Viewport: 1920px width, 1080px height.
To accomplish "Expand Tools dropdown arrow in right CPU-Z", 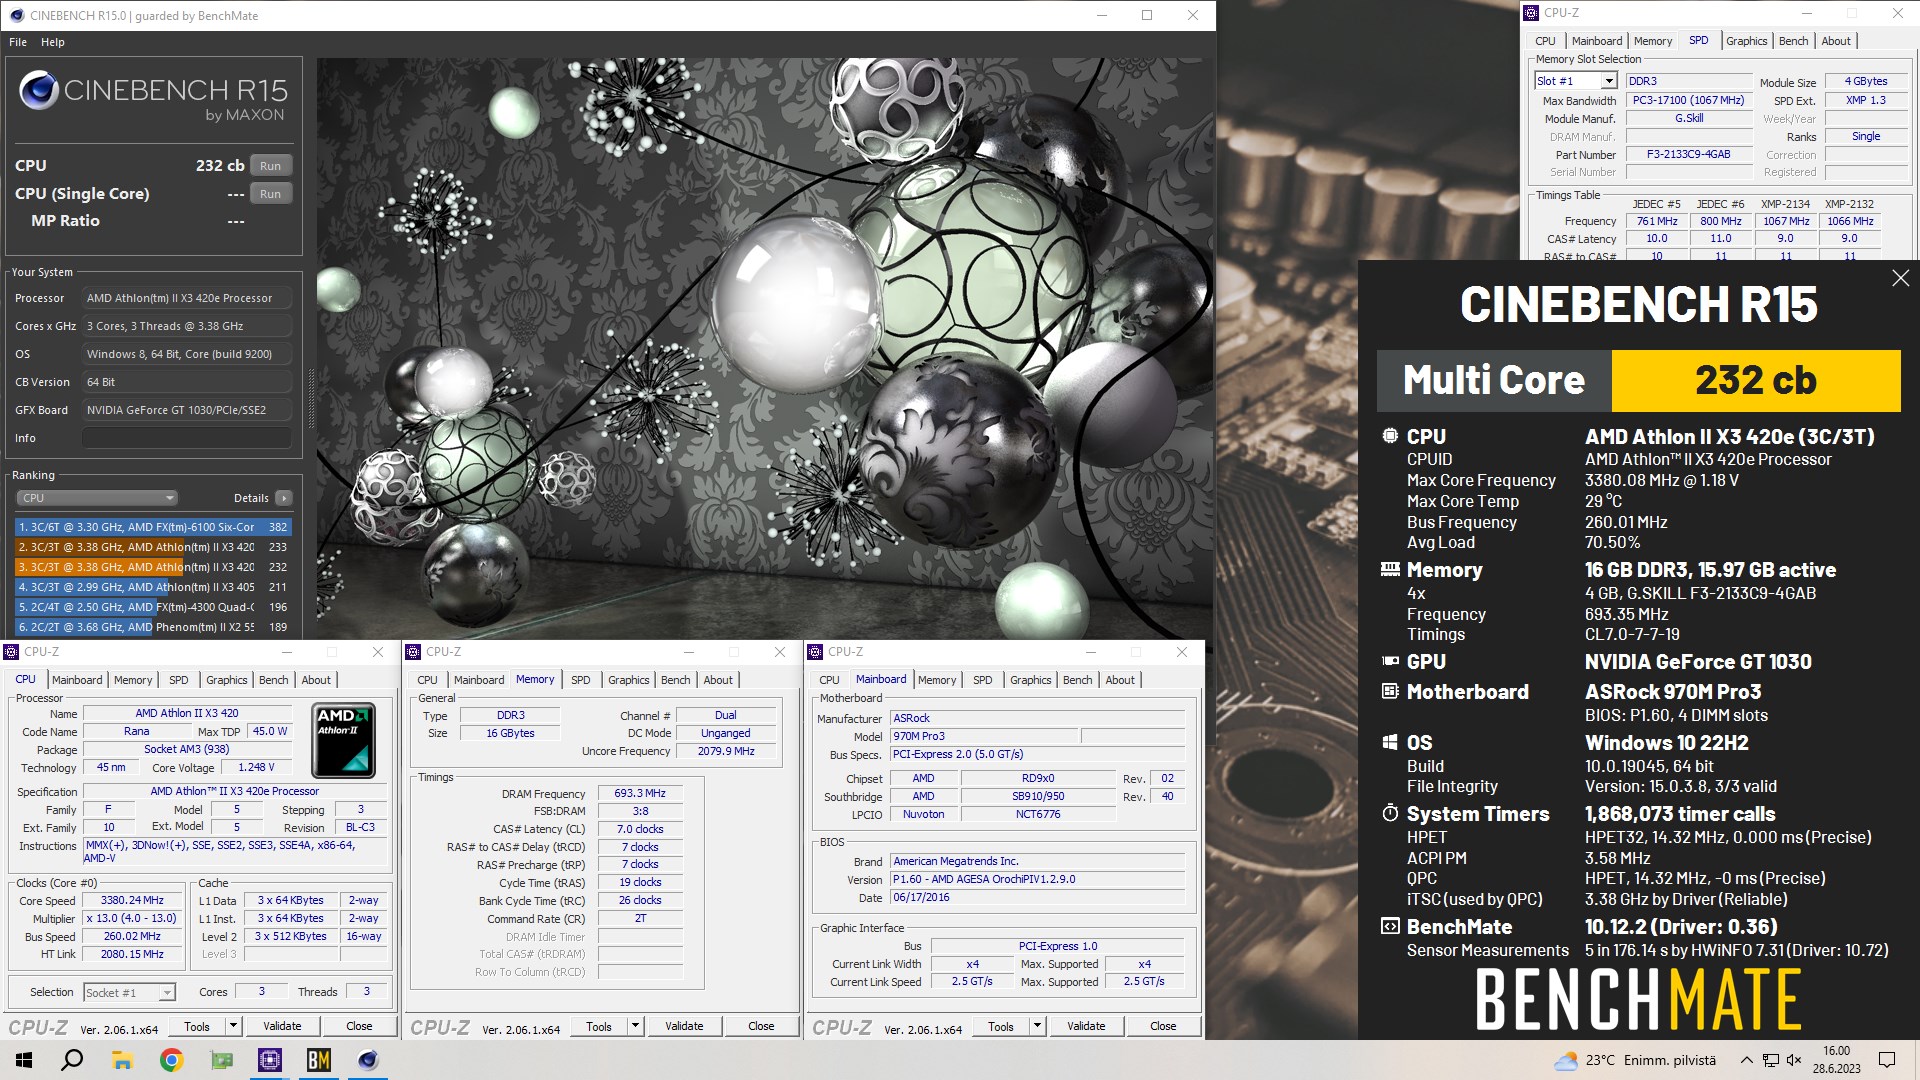I will pyautogui.click(x=1037, y=1026).
